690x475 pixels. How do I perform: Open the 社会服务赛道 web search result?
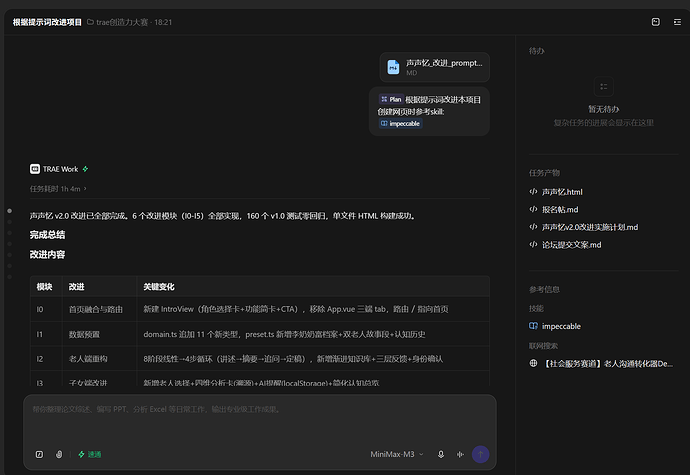(x=601, y=364)
